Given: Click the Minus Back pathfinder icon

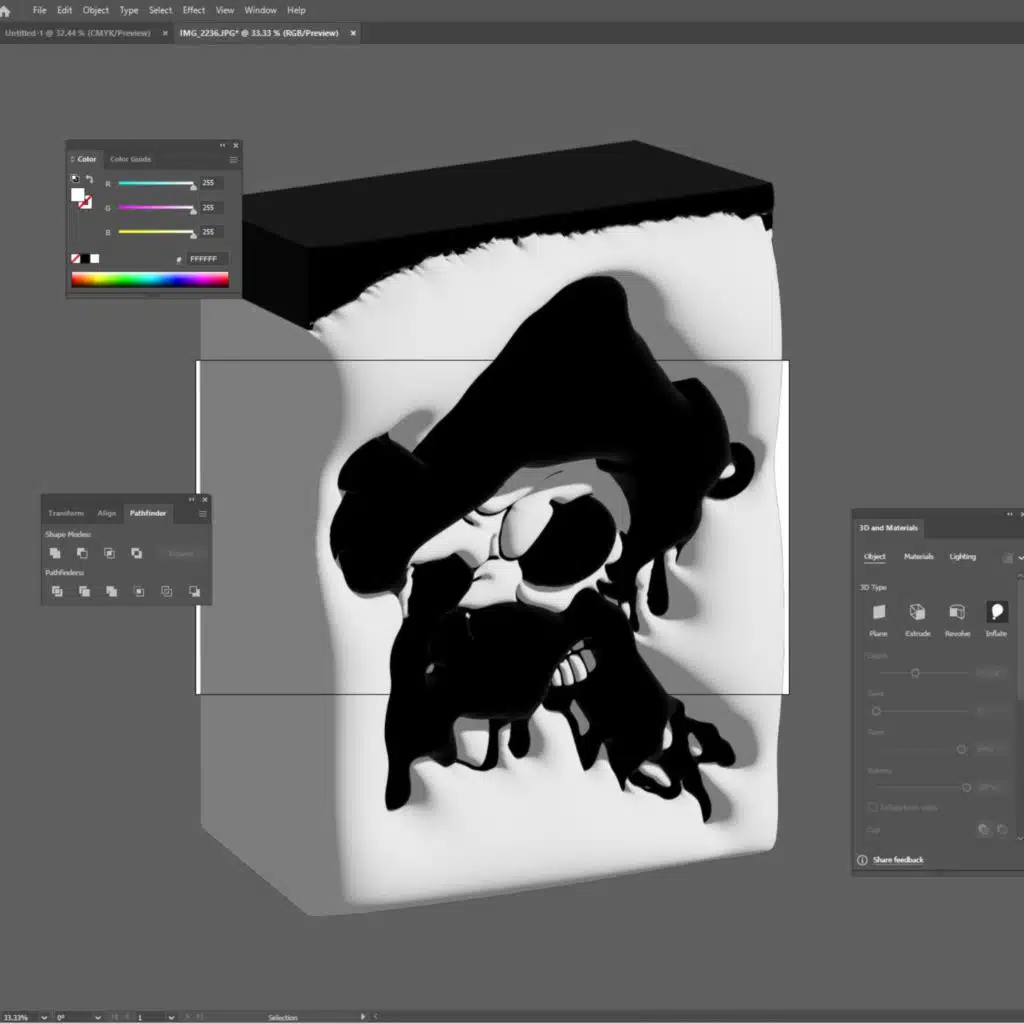Looking at the screenshot, I should pyautogui.click(x=194, y=592).
